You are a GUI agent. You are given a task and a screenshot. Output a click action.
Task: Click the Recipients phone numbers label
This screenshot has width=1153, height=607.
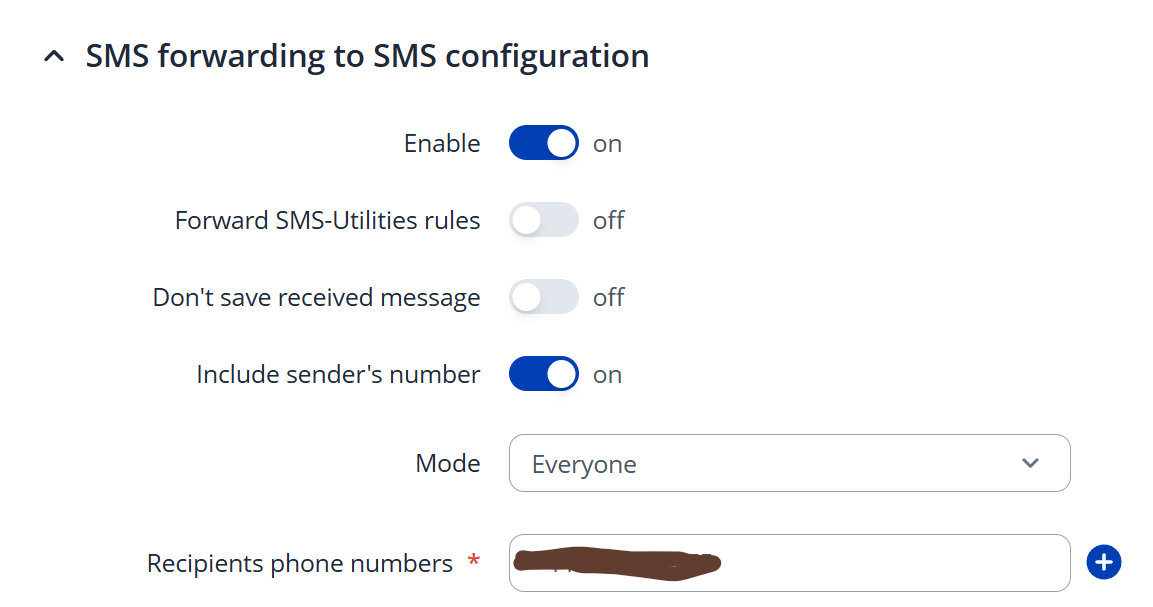click(x=300, y=564)
